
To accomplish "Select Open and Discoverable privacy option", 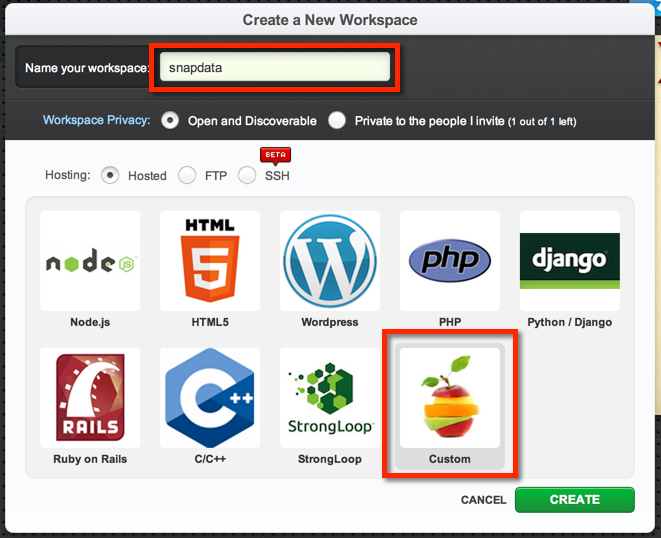I will tap(170, 121).
